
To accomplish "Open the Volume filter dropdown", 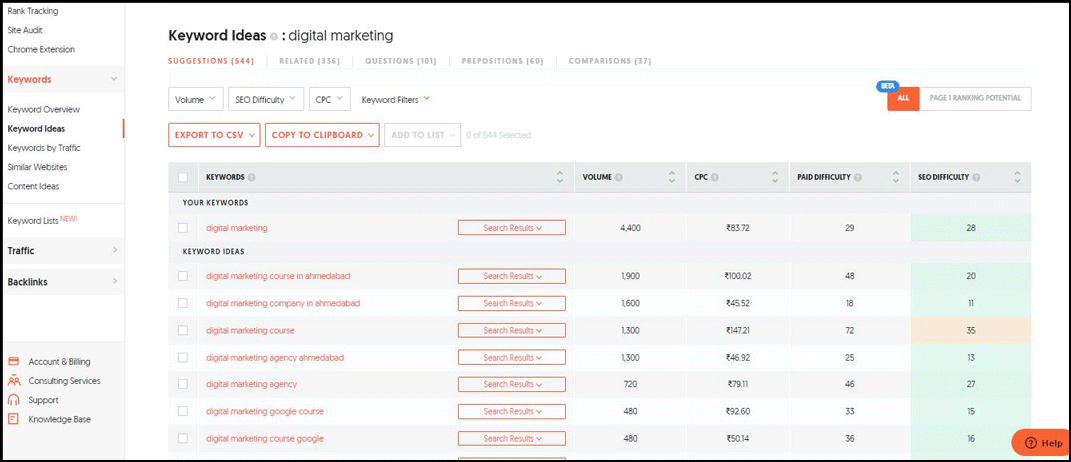I will coord(195,100).
